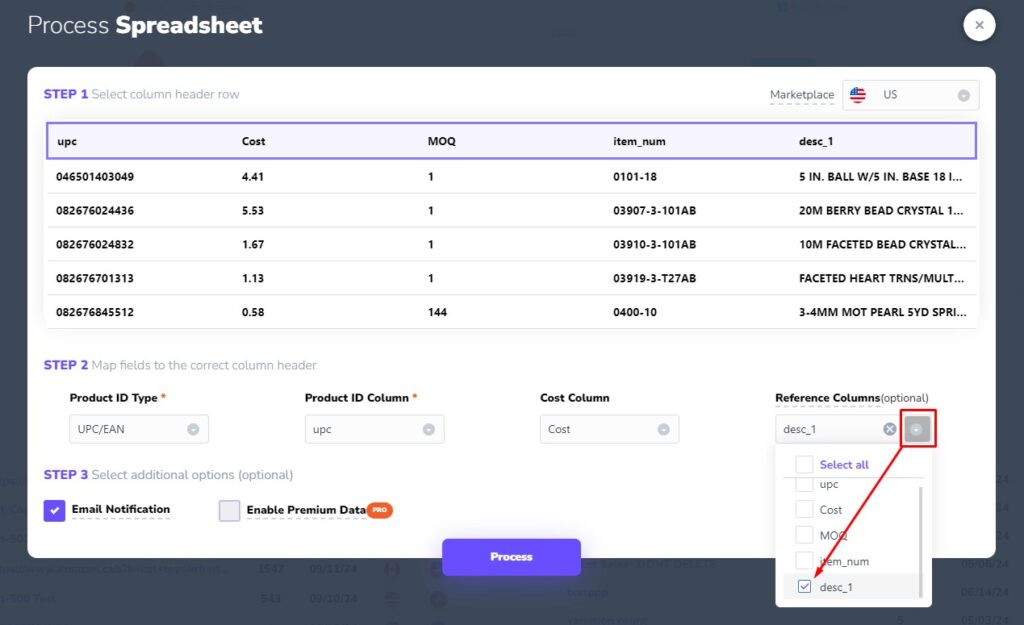
Task: Check the item_num checkbox in the column list
Action: pos(803,561)
